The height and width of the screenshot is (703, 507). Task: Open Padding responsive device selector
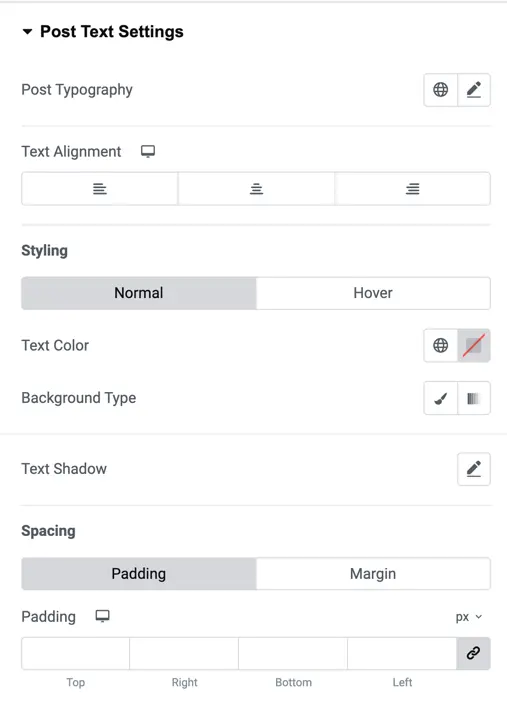[x=103, y=616]
